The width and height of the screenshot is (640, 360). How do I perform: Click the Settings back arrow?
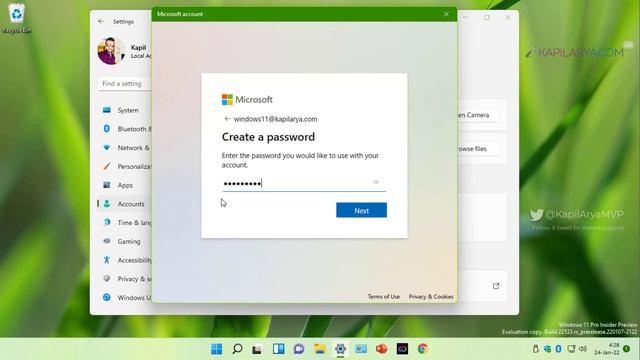[x=101, y=21]
